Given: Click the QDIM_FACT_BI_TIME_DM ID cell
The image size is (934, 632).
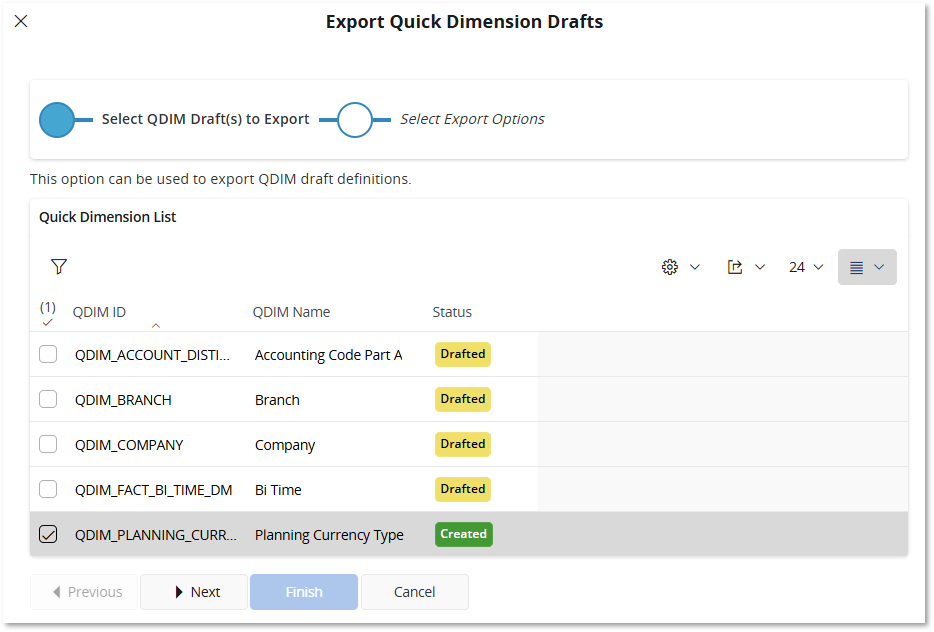Looking at the screenshot, I should pos(154,490).
